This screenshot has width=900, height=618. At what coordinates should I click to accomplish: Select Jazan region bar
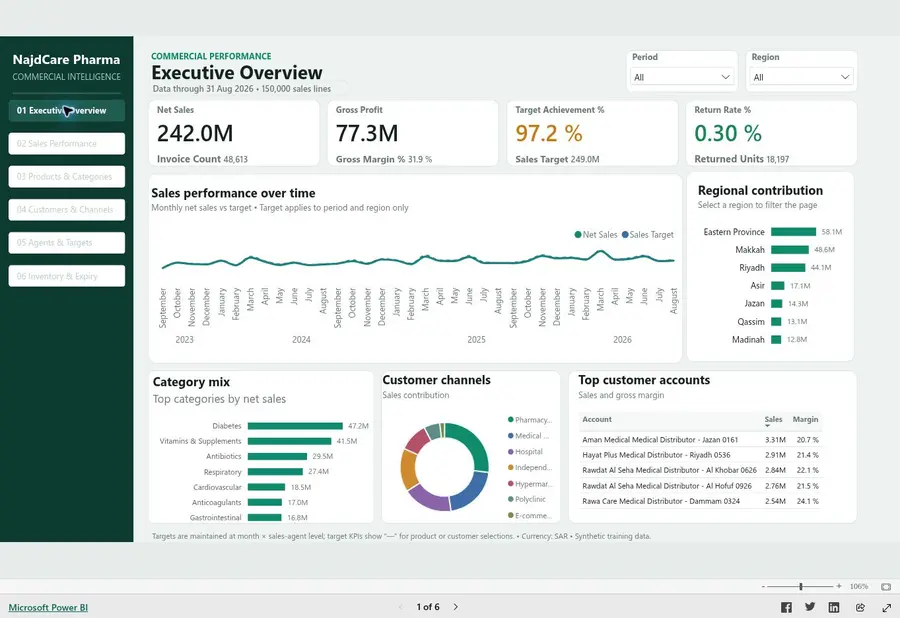click(x=777, y=304)
